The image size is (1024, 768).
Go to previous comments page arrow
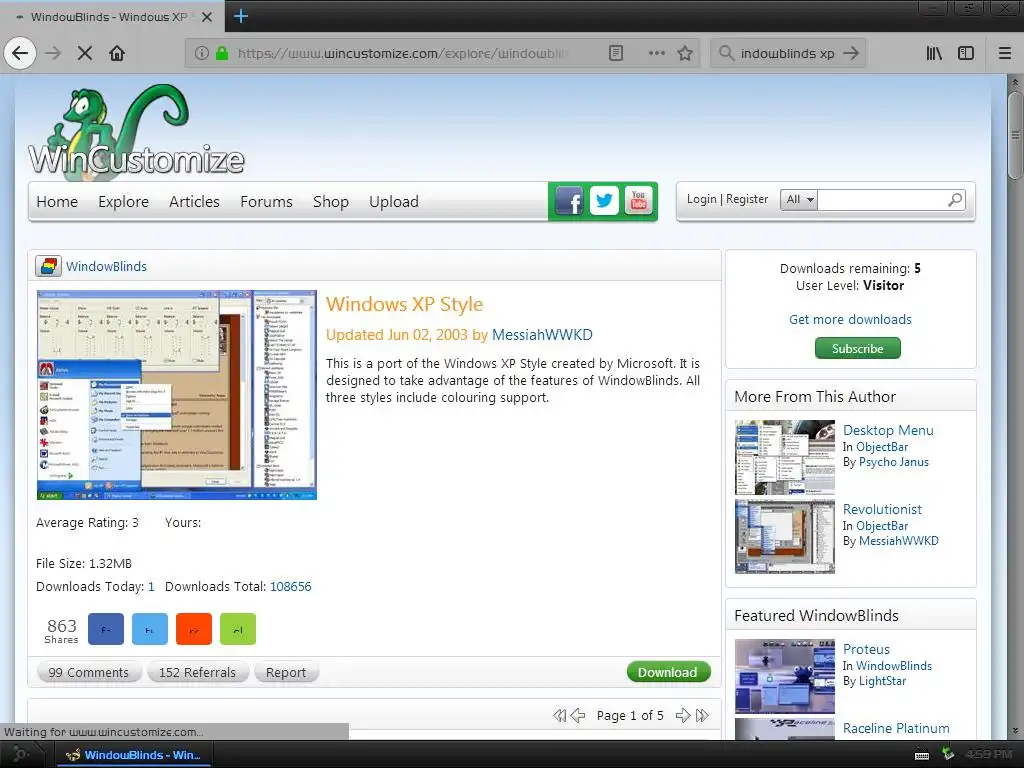[578, 715]
